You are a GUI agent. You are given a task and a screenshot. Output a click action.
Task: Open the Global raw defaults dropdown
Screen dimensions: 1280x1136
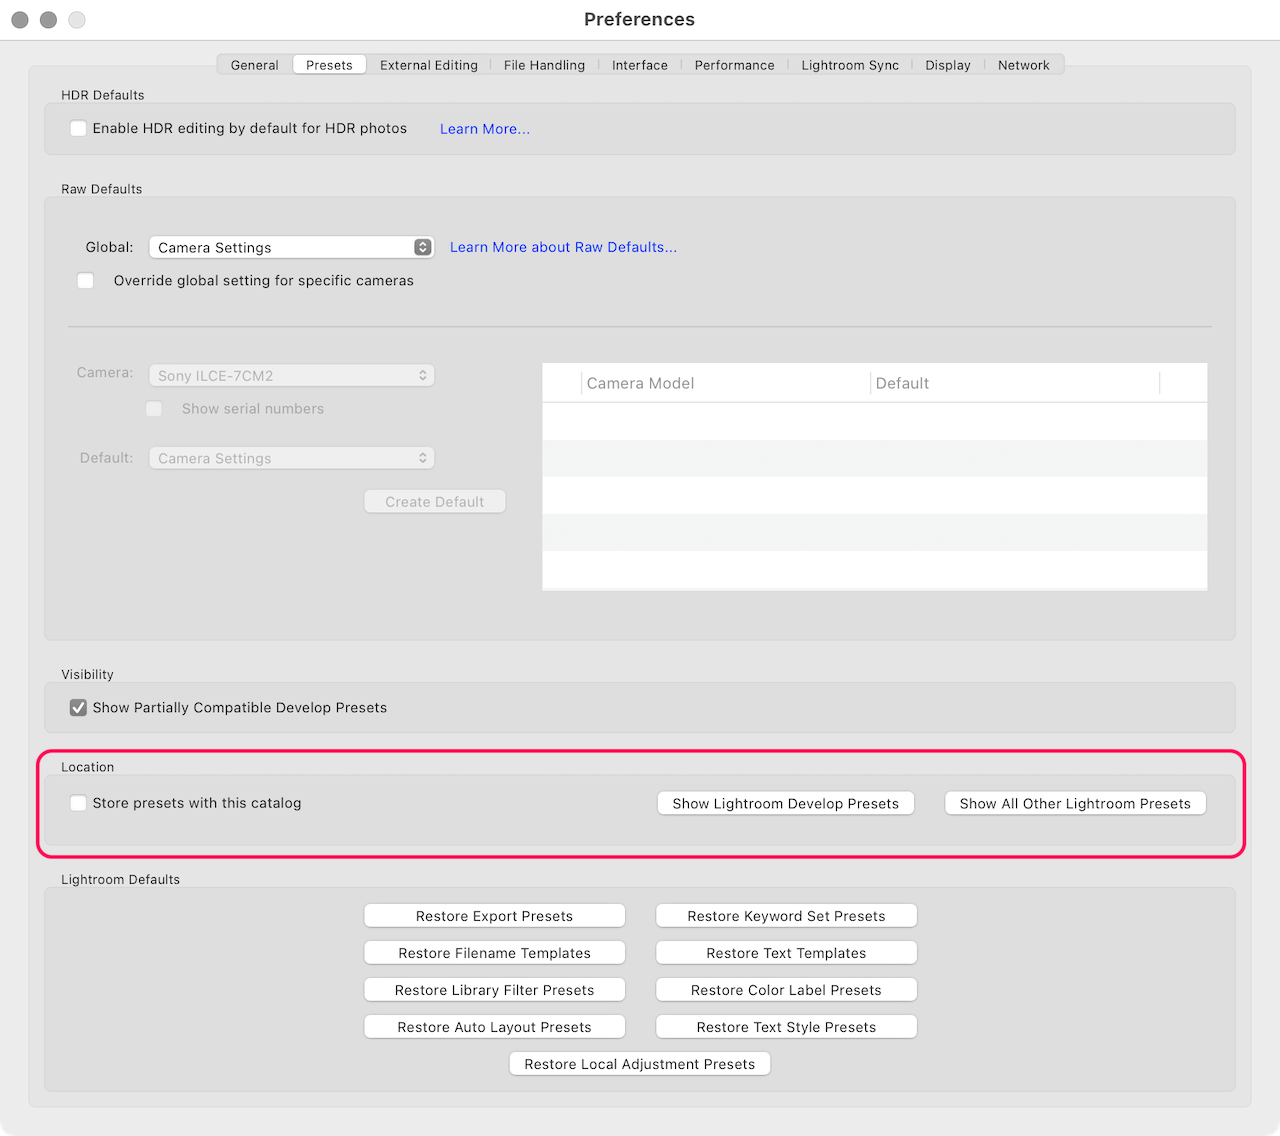pyautogui.click(x=291, y=247)
